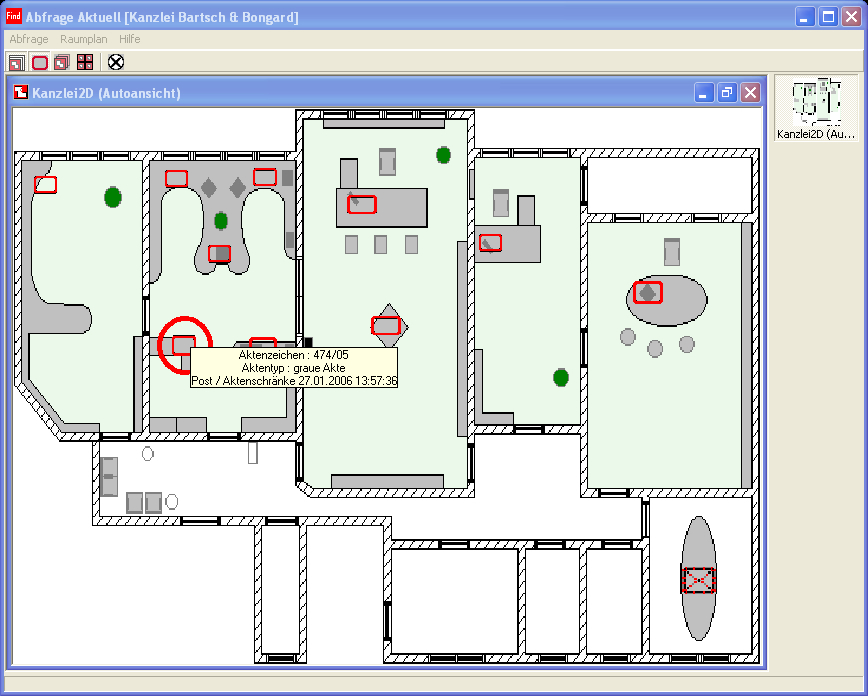Screen dimensions: 868x696
Task: Click the Aktenzeichen 474/05 tooltip
Action: pos(294,368)
